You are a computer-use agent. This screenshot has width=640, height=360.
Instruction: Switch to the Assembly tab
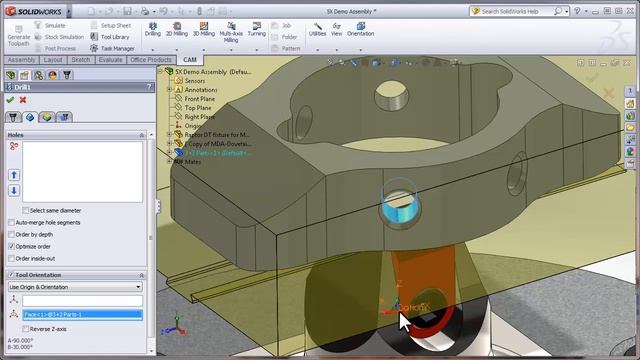point(22,60)
